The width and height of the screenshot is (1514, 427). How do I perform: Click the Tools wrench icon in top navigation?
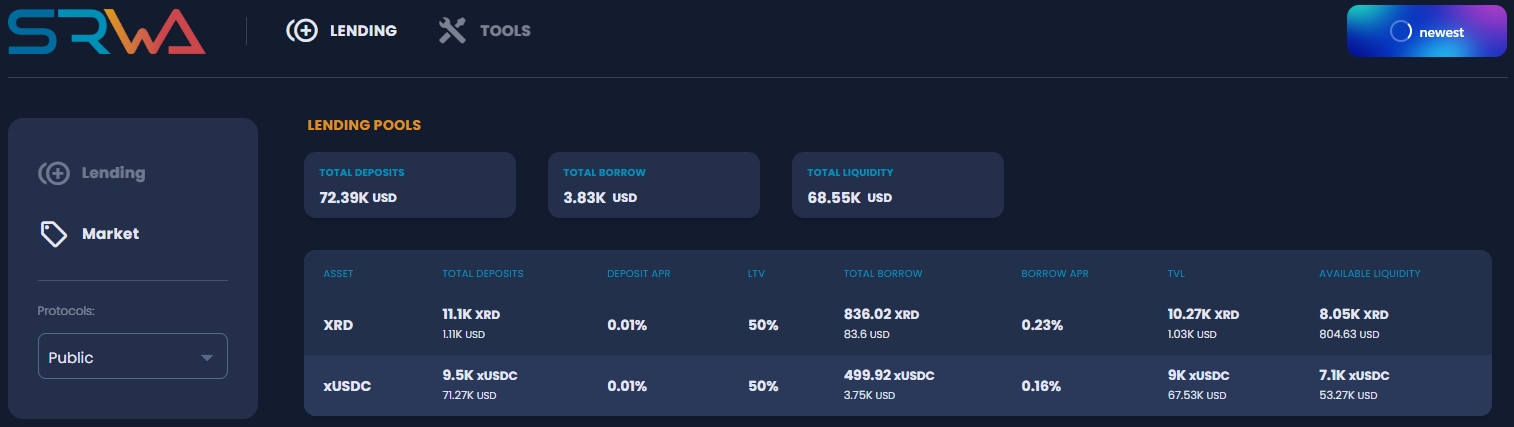[x=452, y=31]
